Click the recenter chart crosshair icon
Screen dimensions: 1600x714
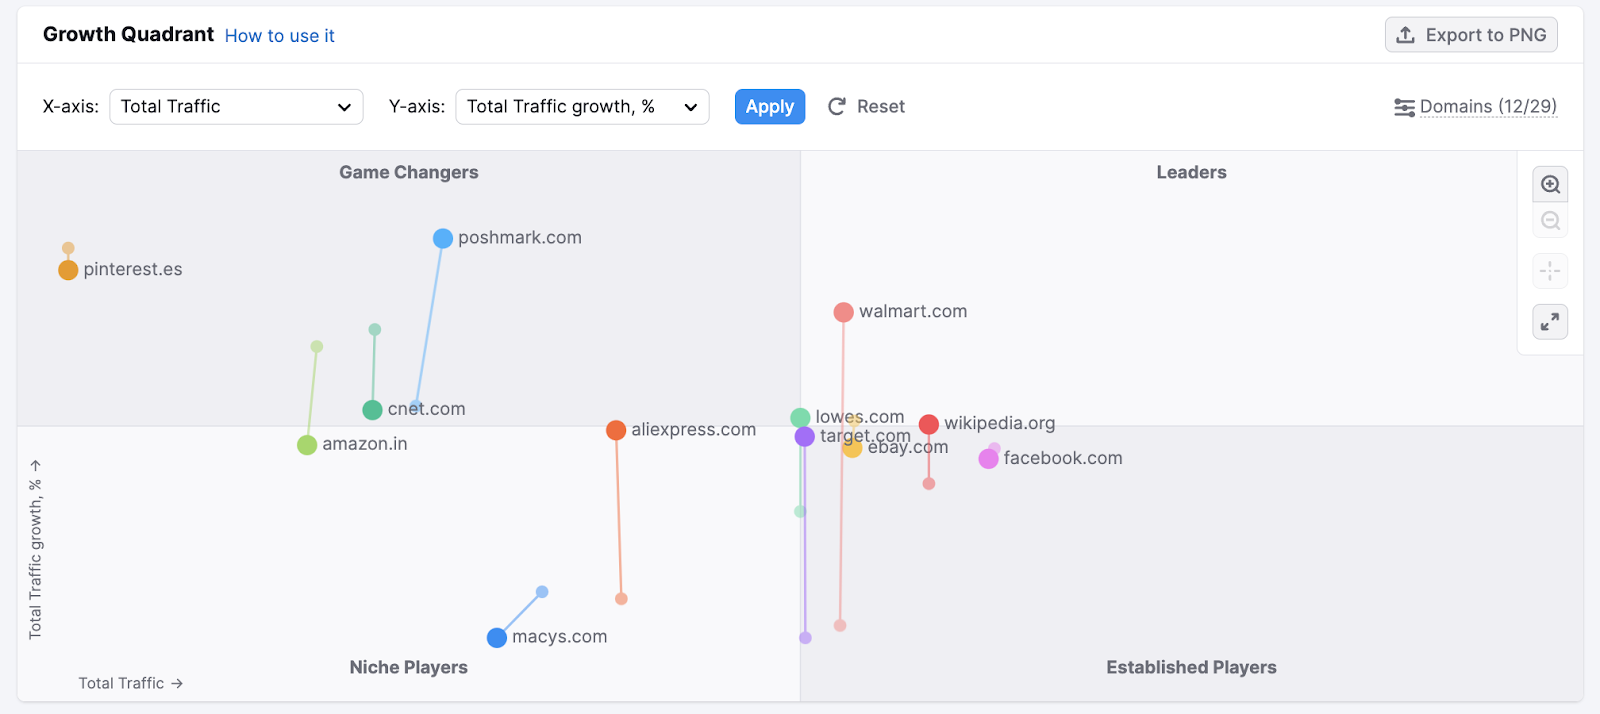click(x=1550, y=271)
